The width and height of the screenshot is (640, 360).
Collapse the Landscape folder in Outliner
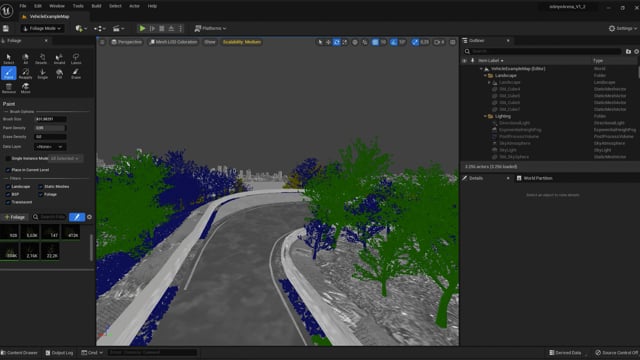[x=485, y=76]
